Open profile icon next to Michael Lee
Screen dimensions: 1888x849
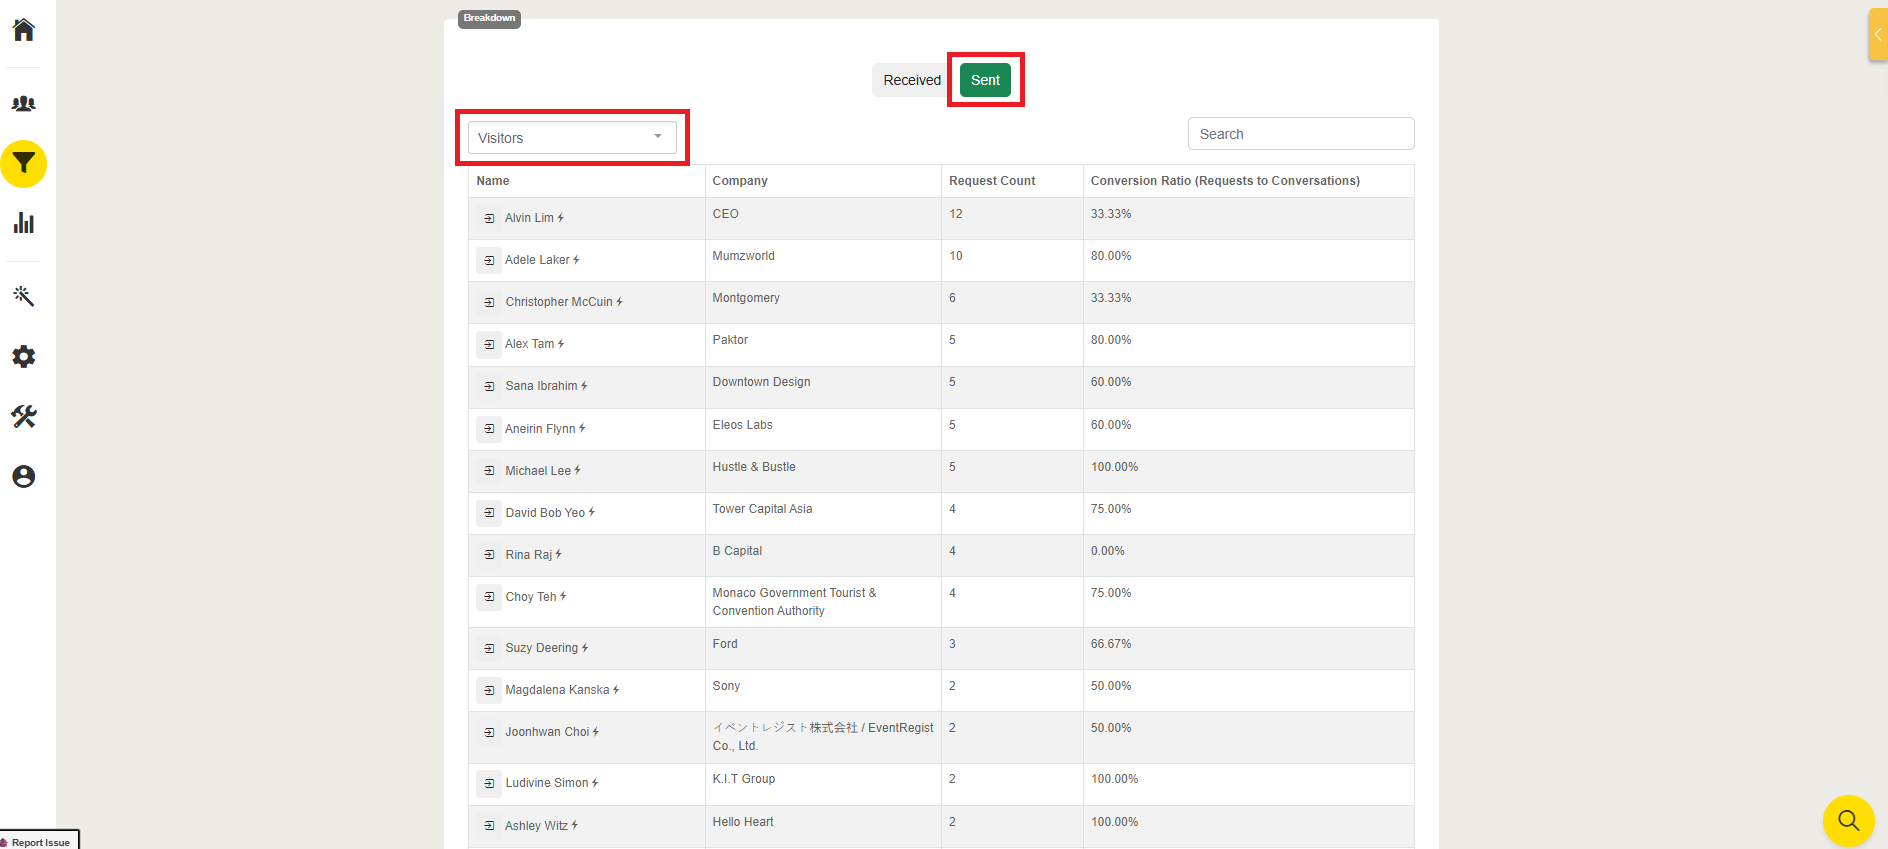pyautogui.click(x=489, y=471)
